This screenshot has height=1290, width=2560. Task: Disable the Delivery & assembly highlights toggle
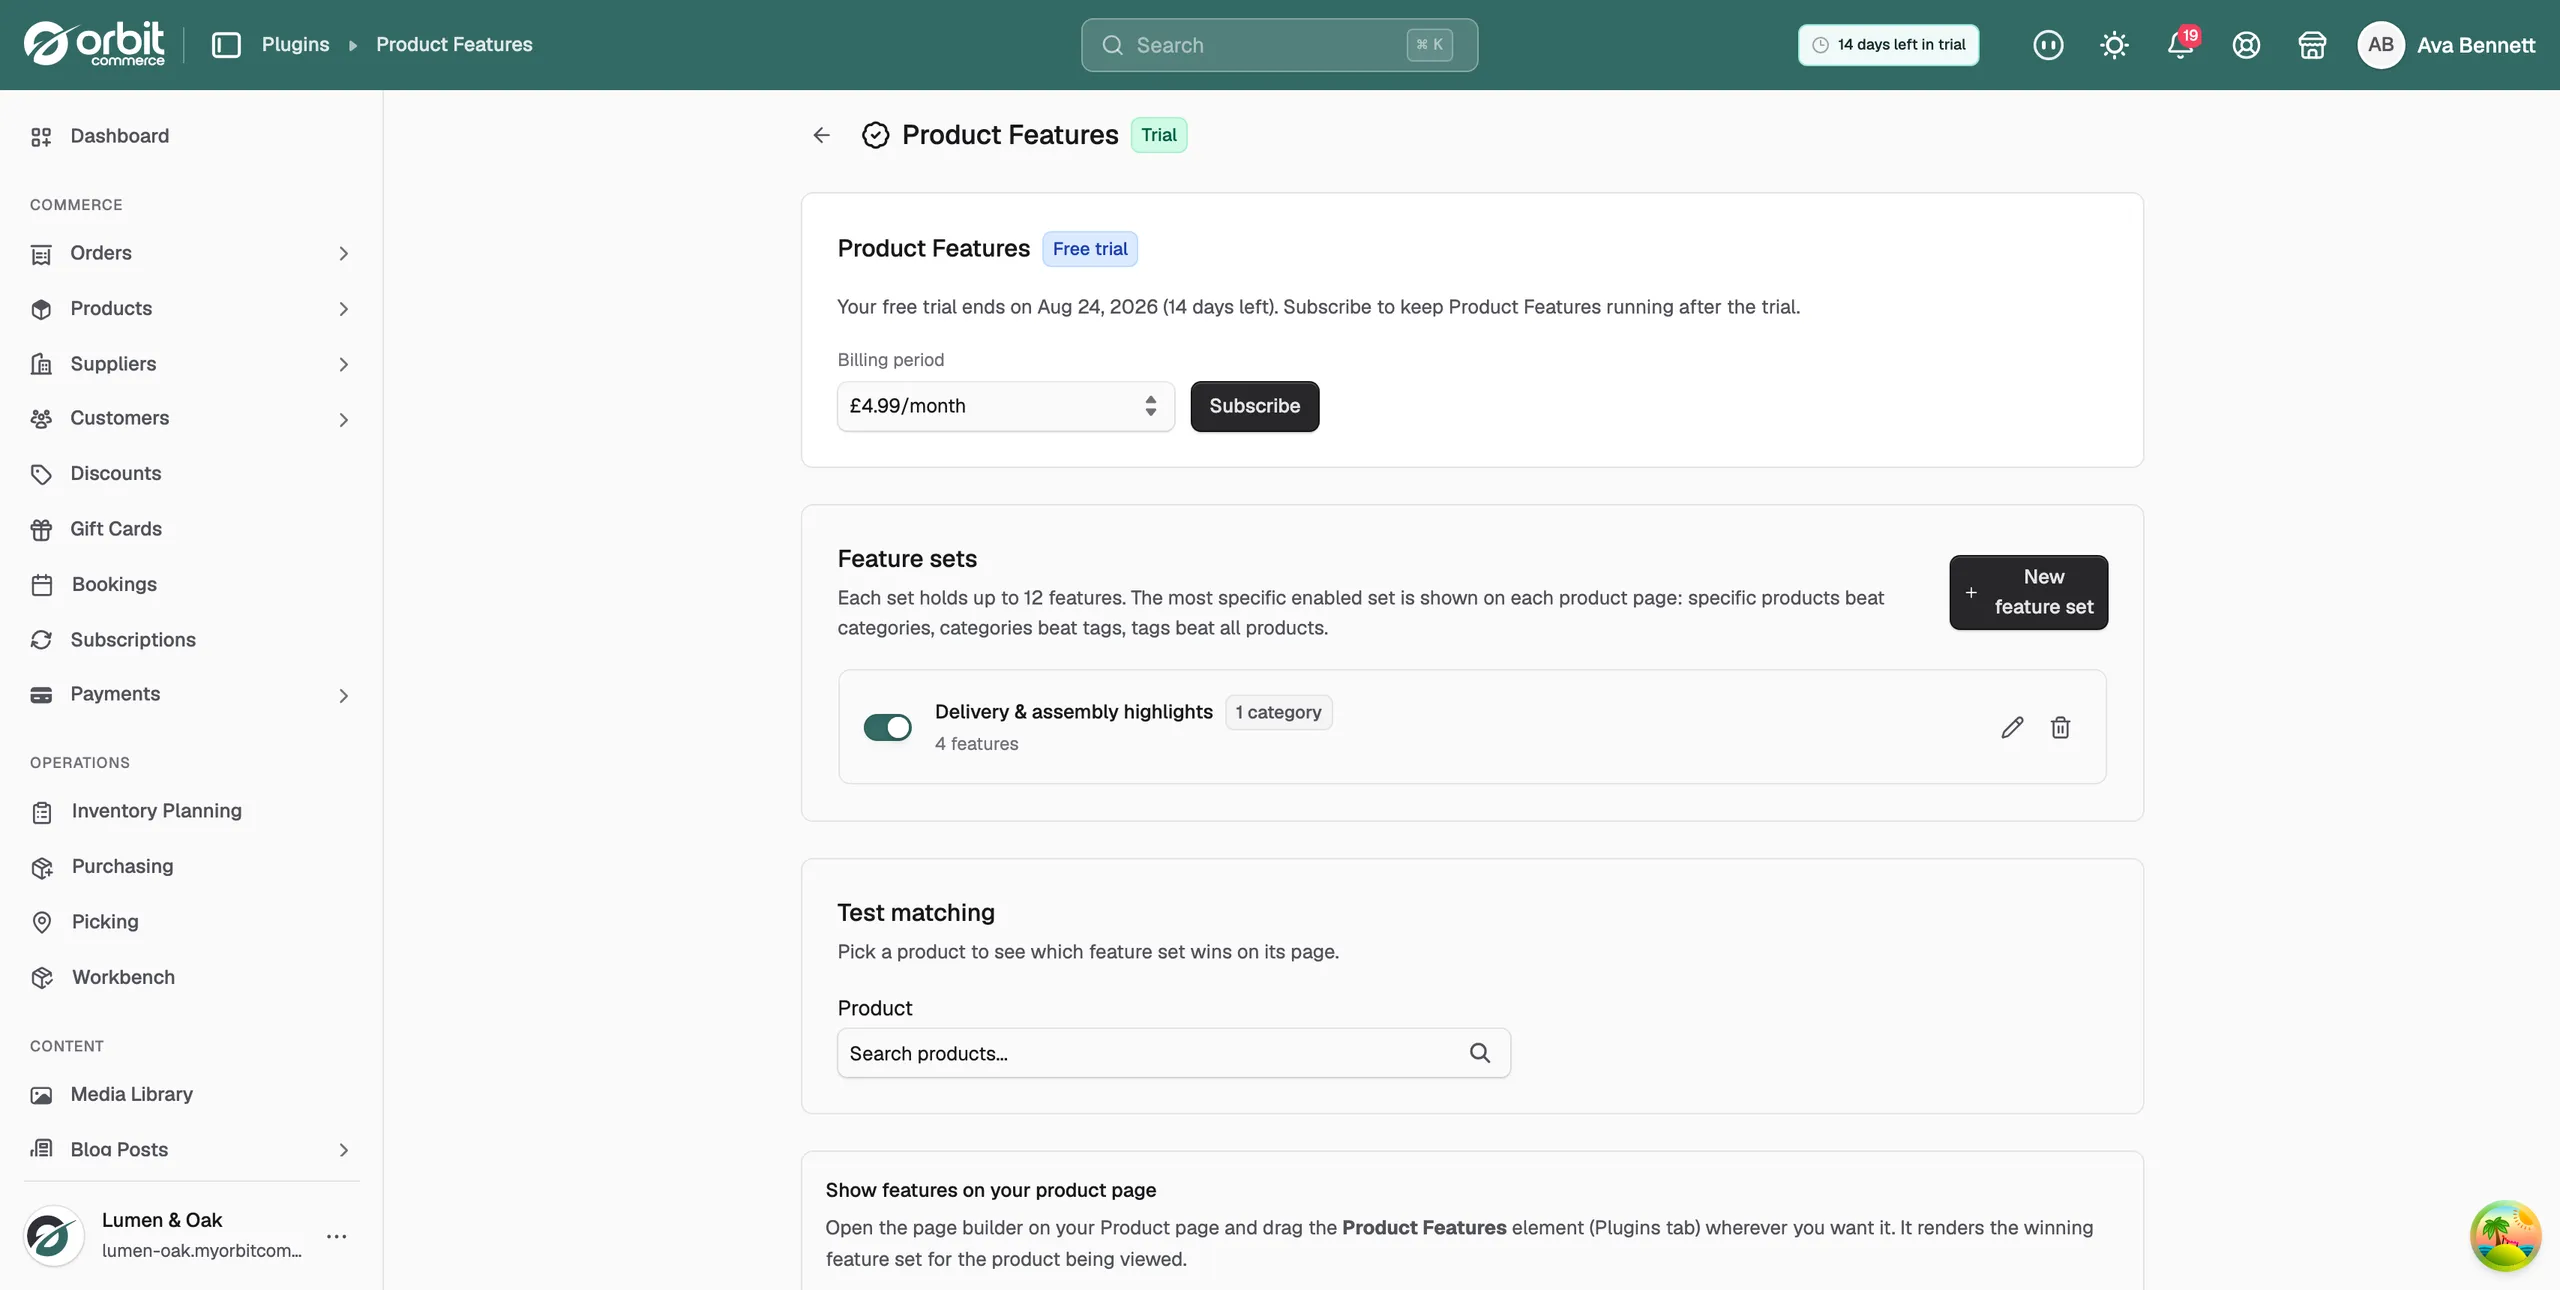click(887, 727)
